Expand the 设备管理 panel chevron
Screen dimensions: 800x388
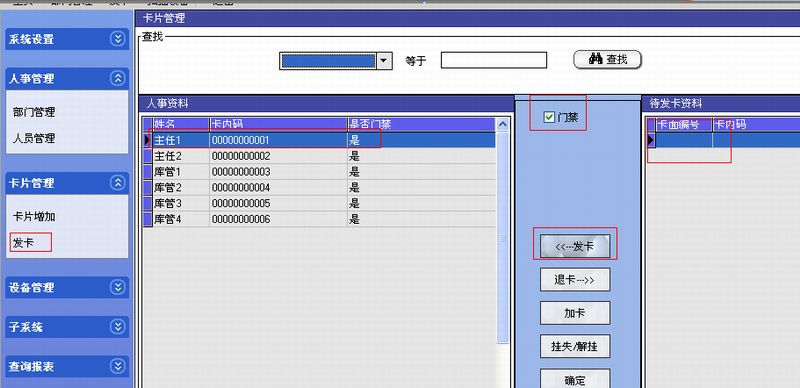(118, 287)
